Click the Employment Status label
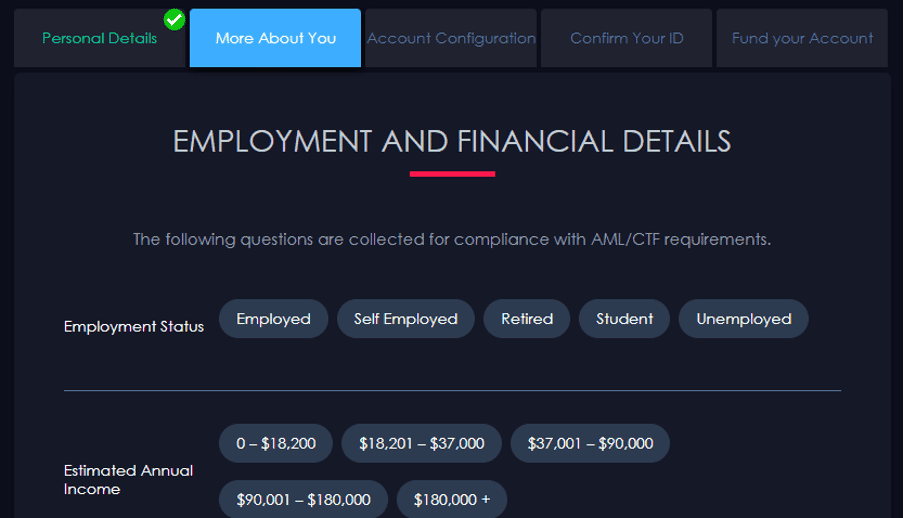This screenshot has width=904, height=518. 134,326
